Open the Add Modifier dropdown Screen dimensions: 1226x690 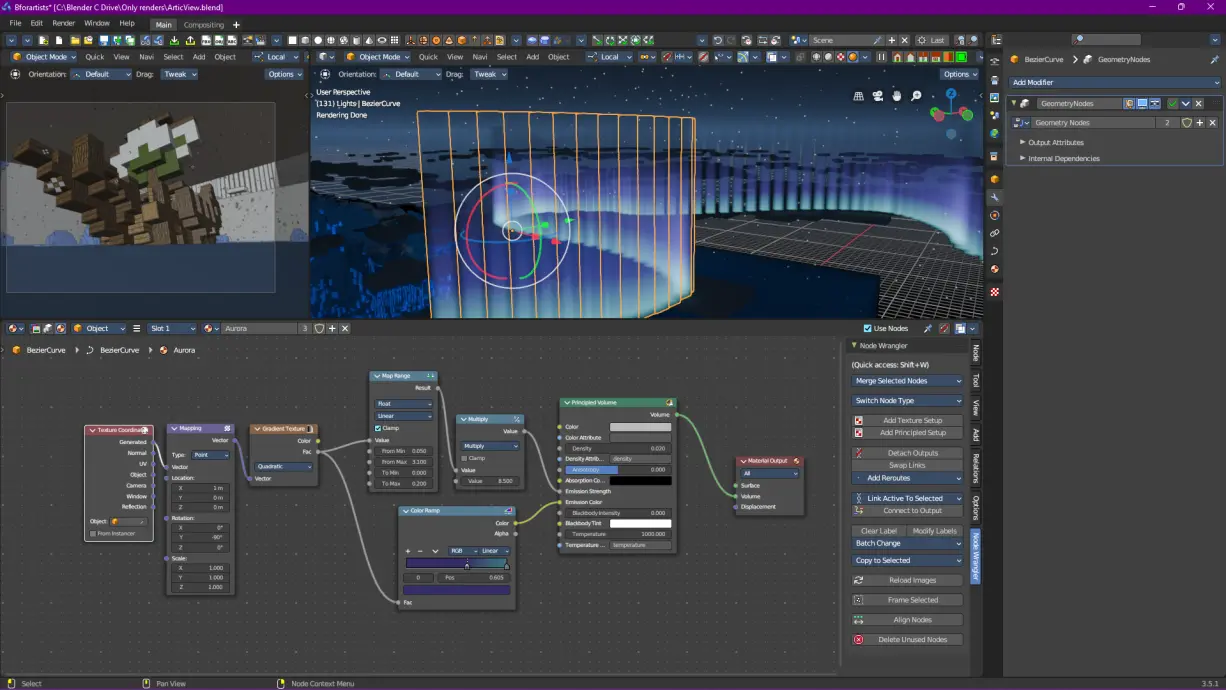click(1113, 82)
